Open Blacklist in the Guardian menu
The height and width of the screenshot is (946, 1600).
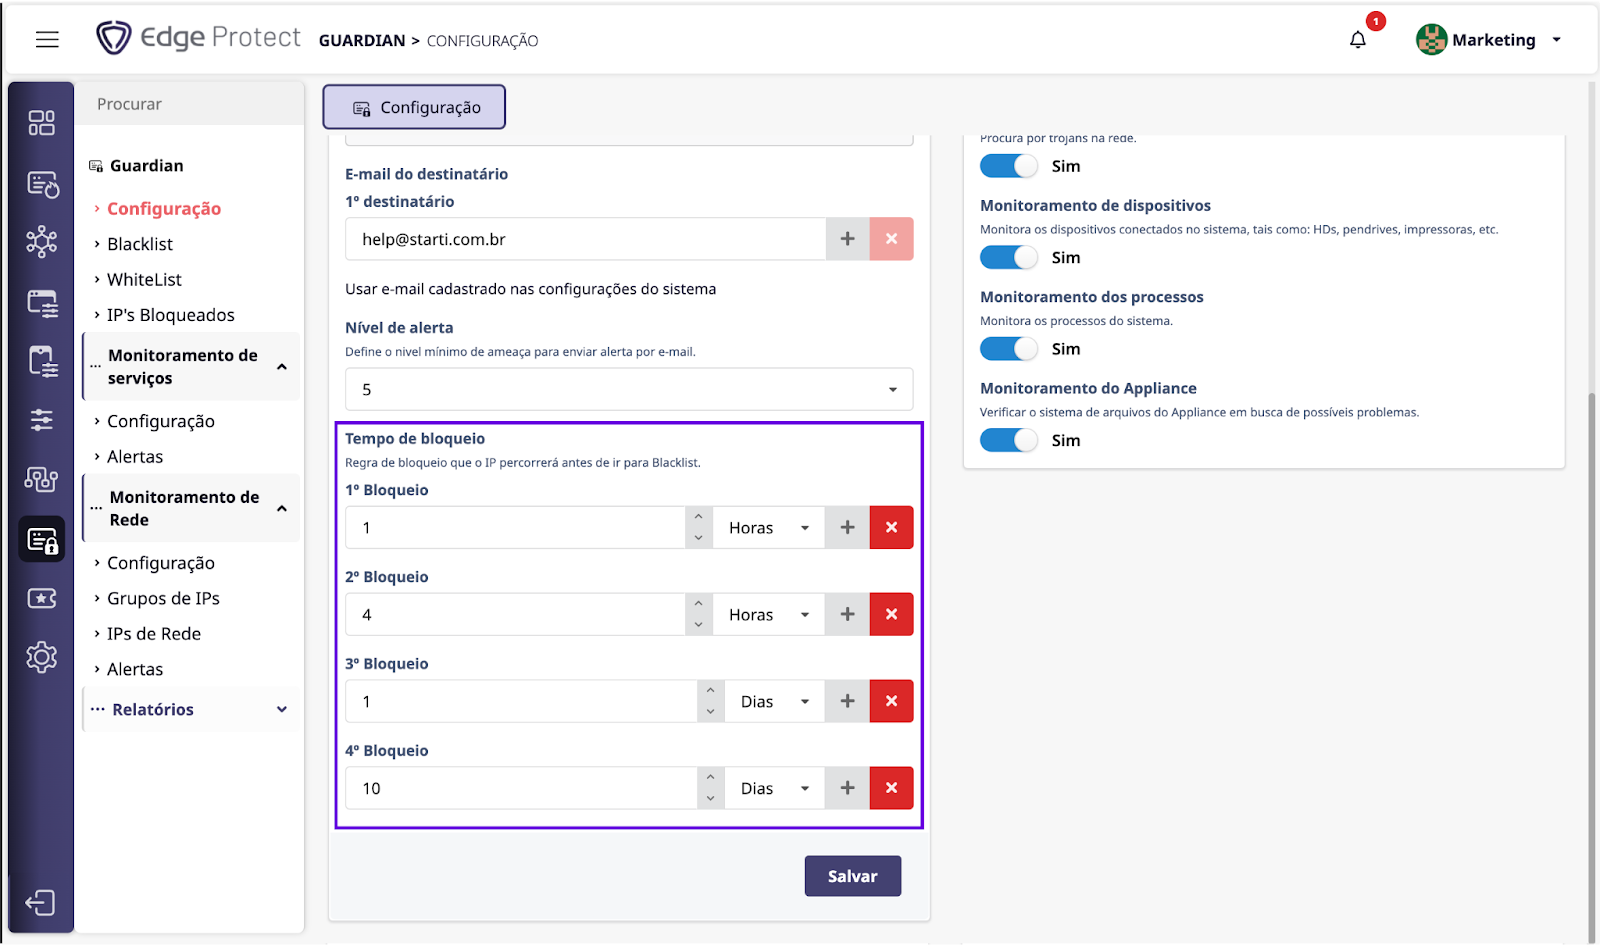coord(140,244)
